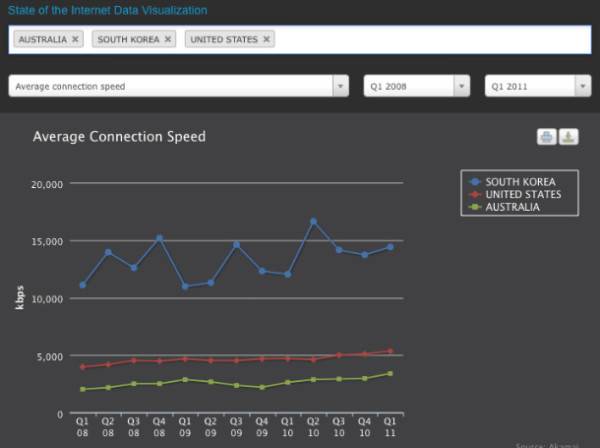This screenshot has height=448, width=600.
Task: Remove the SOUTH KOREA country tag
Action: pyautogui.click(x=168, y=39)
